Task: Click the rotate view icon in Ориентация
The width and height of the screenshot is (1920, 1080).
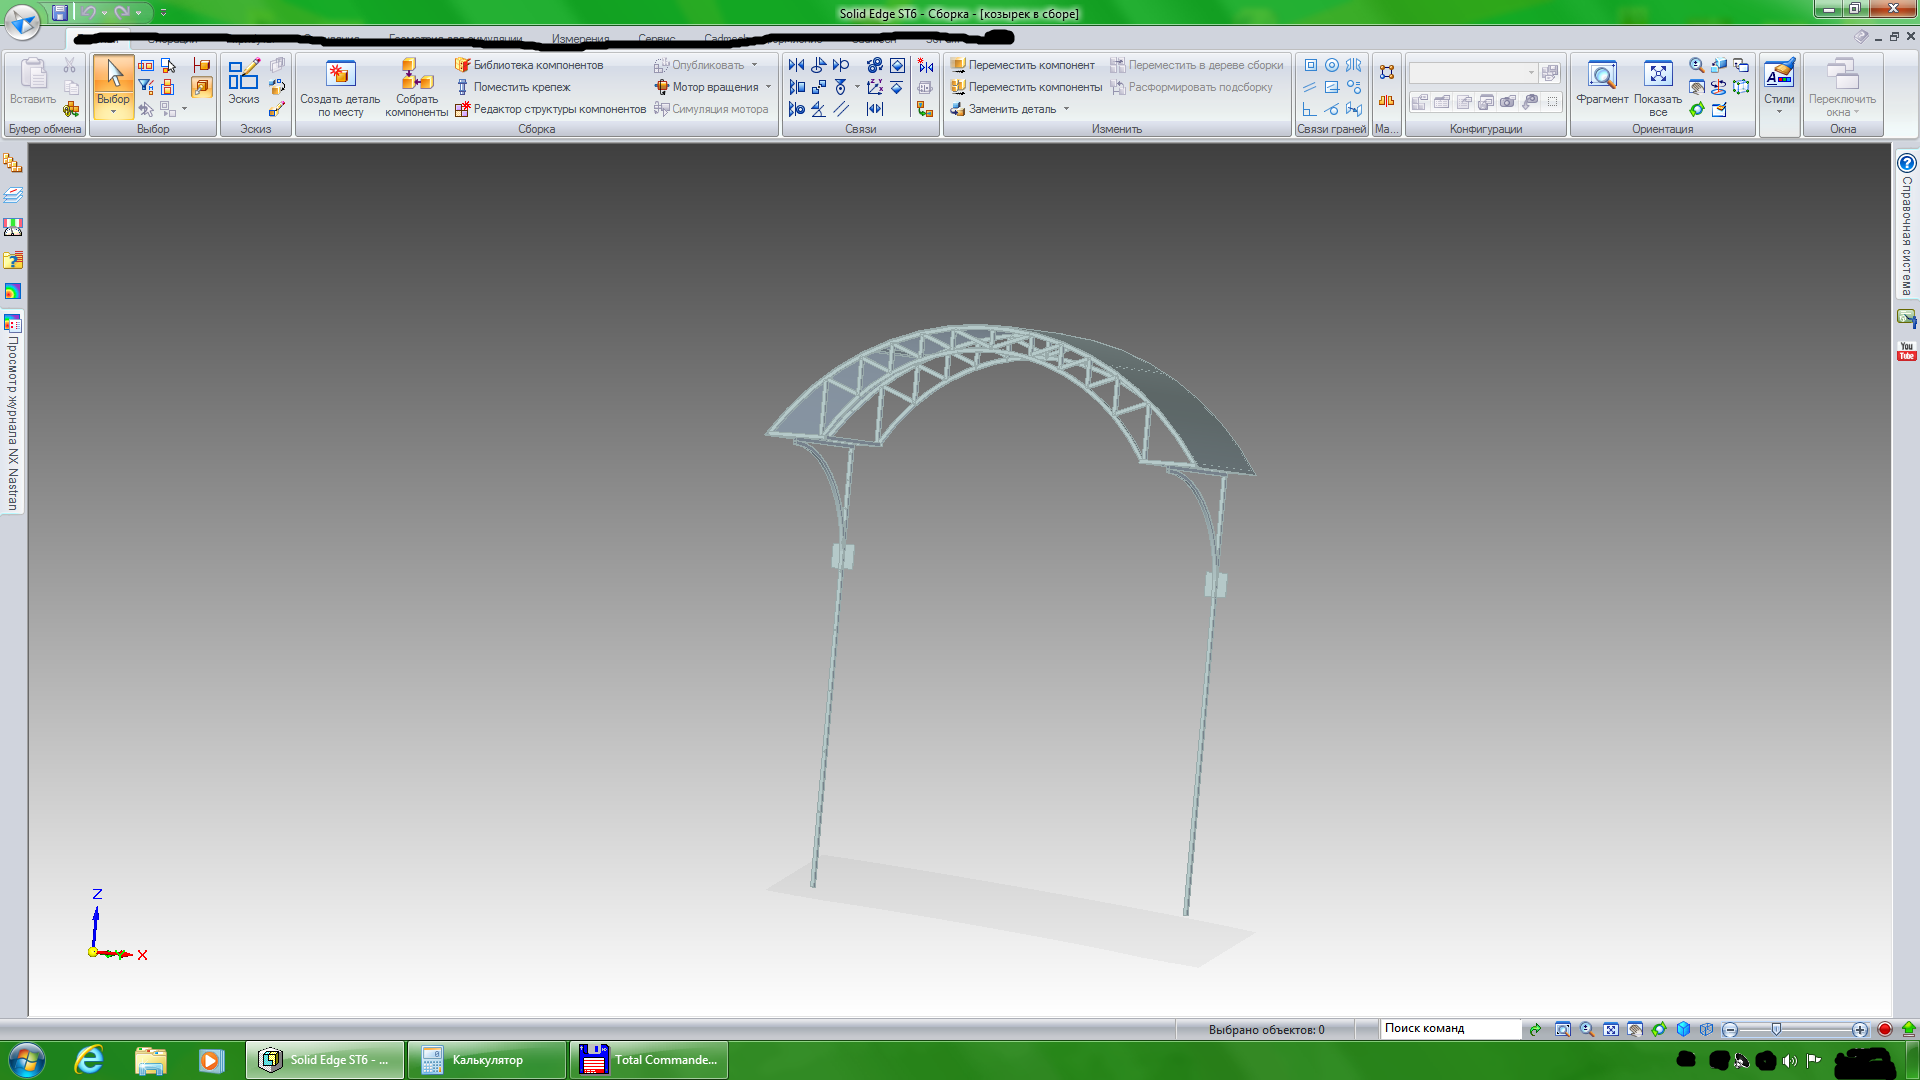Action: [x=1697, y=109]
